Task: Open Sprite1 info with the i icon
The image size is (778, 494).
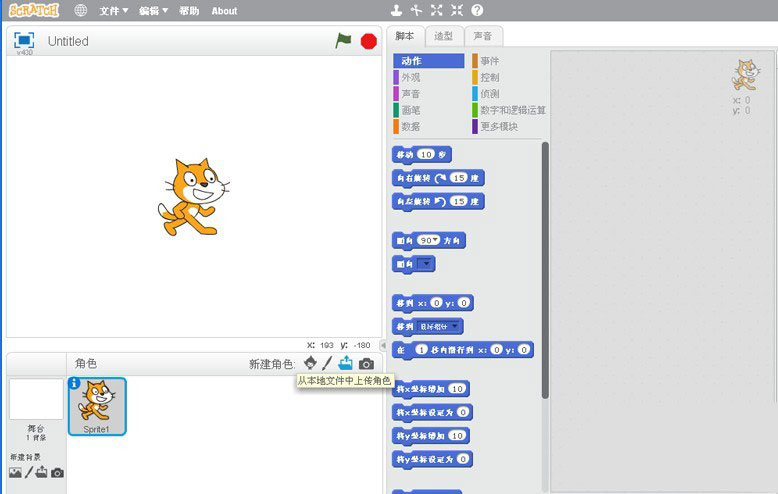Action: click(74, 383)
